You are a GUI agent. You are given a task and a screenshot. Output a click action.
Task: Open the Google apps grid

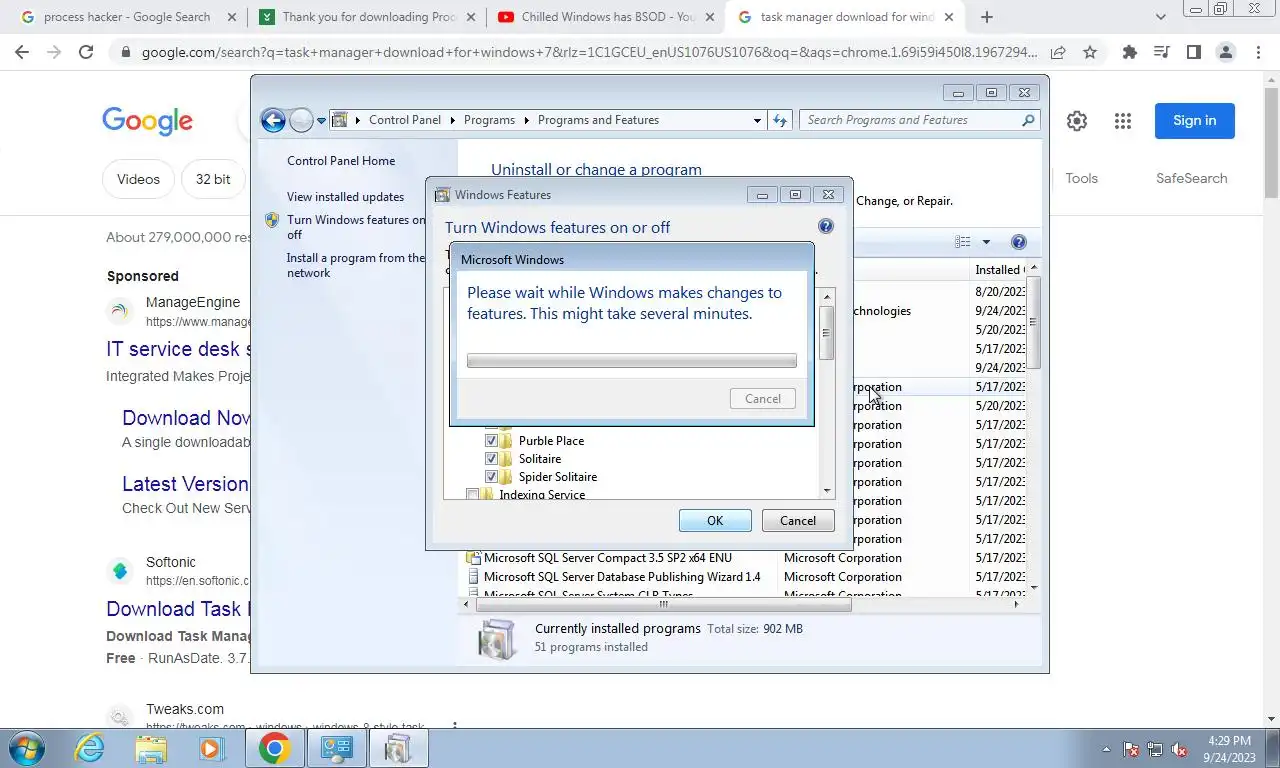tap(1123, 121)
